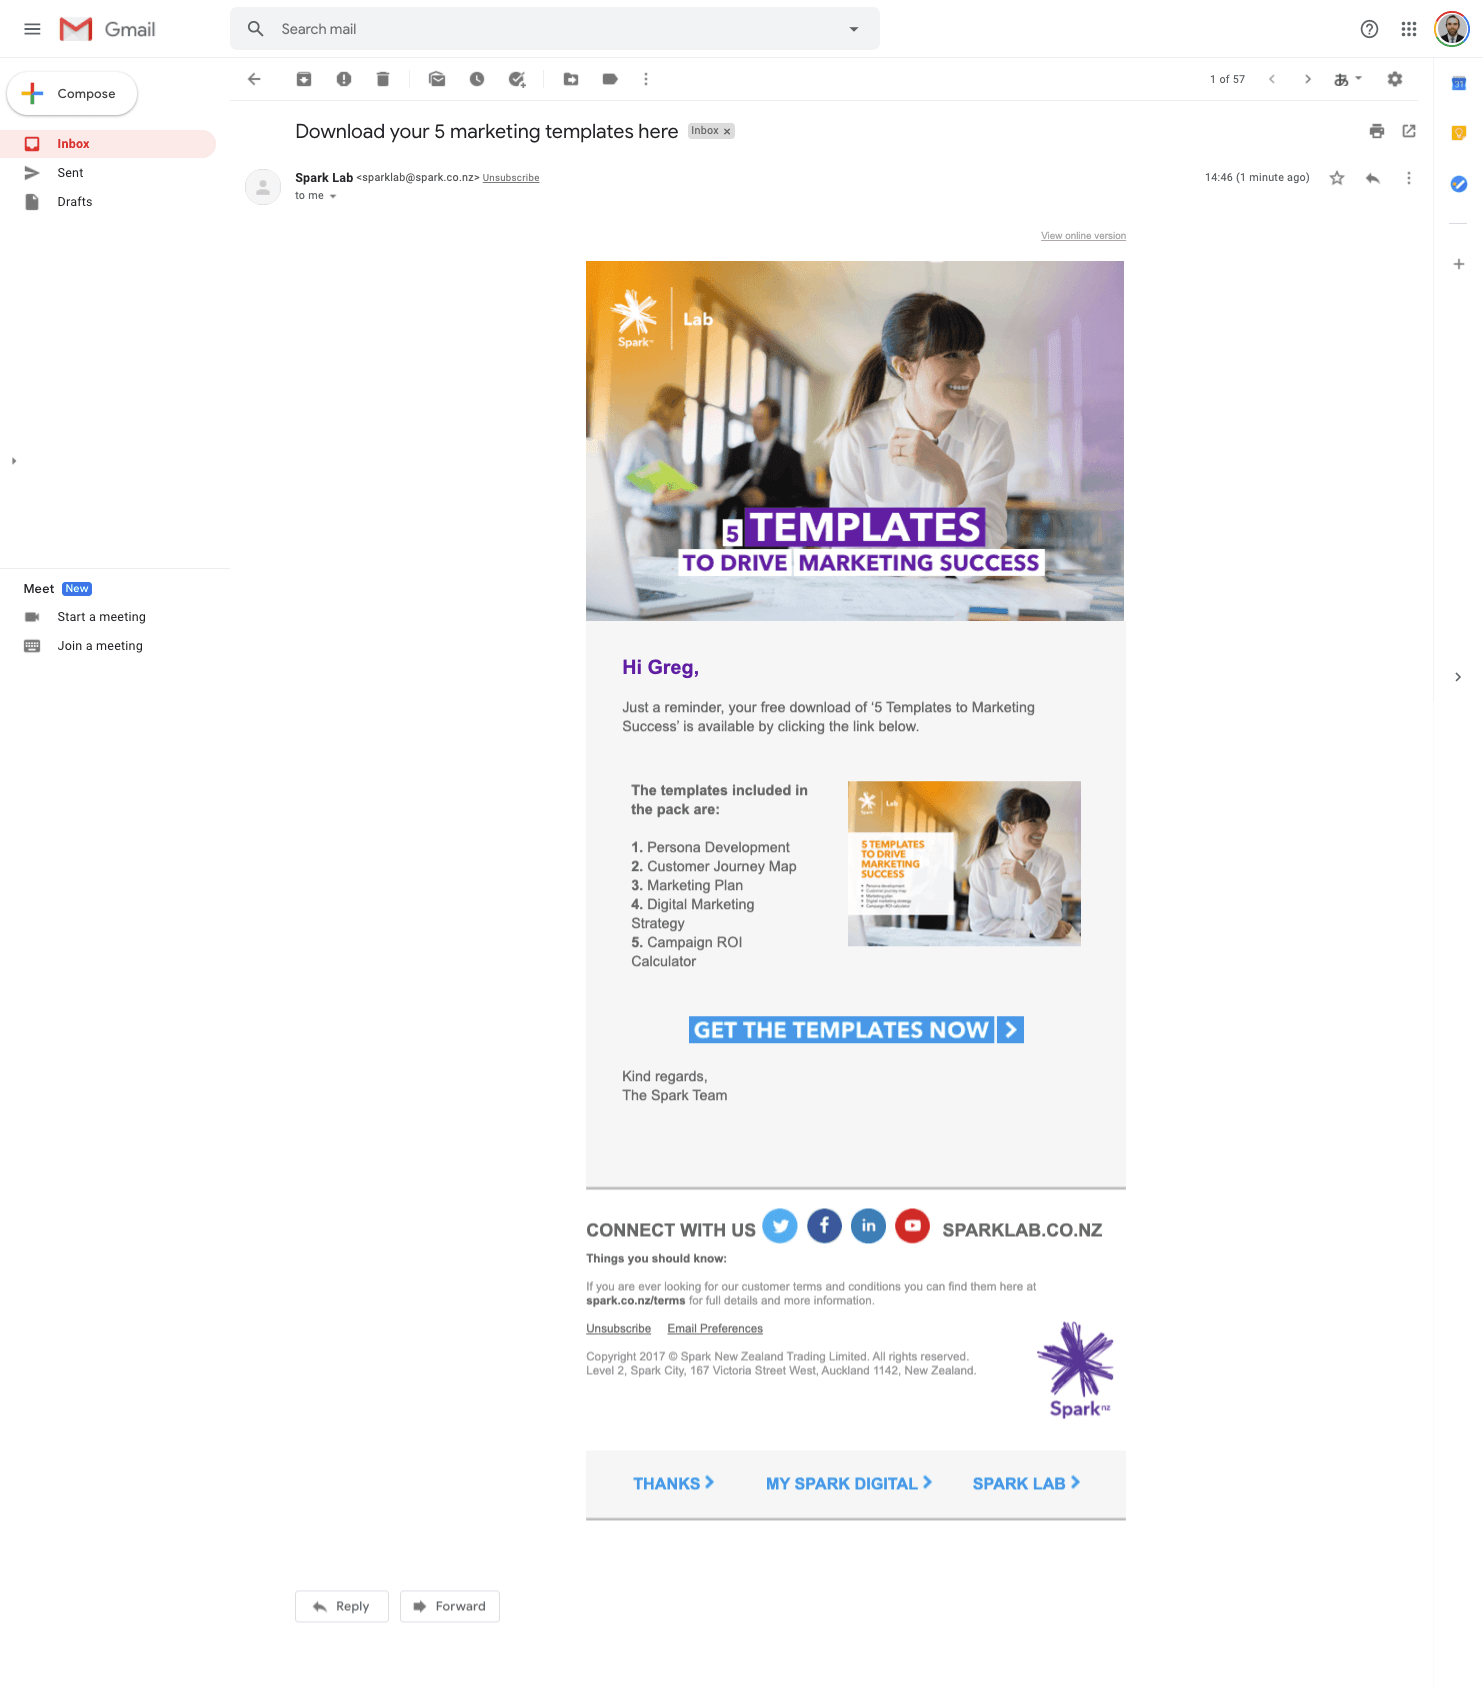Viewport: 1483px width, 1689px height.
Task: Click SPARKLAB.CO.NZ text link
Action: [1022, 1230]
